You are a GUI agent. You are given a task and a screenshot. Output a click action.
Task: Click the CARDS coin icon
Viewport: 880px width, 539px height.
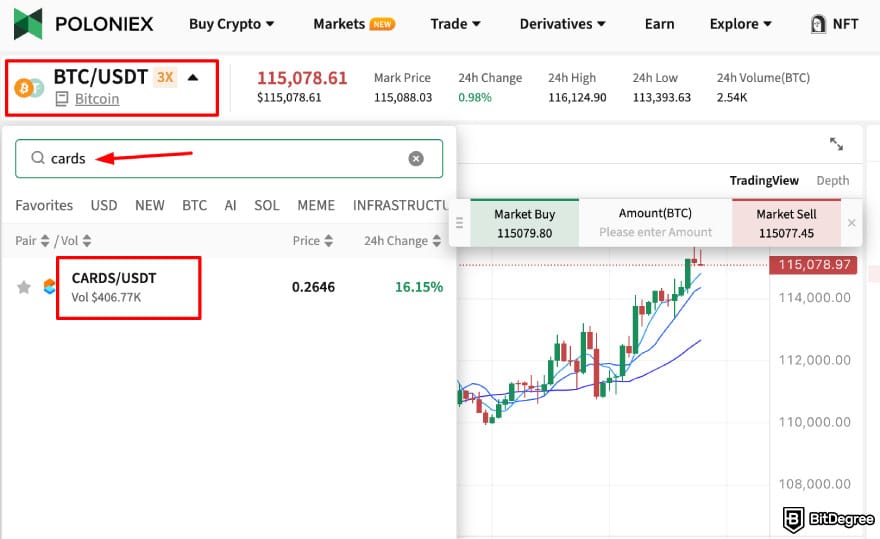49,287
